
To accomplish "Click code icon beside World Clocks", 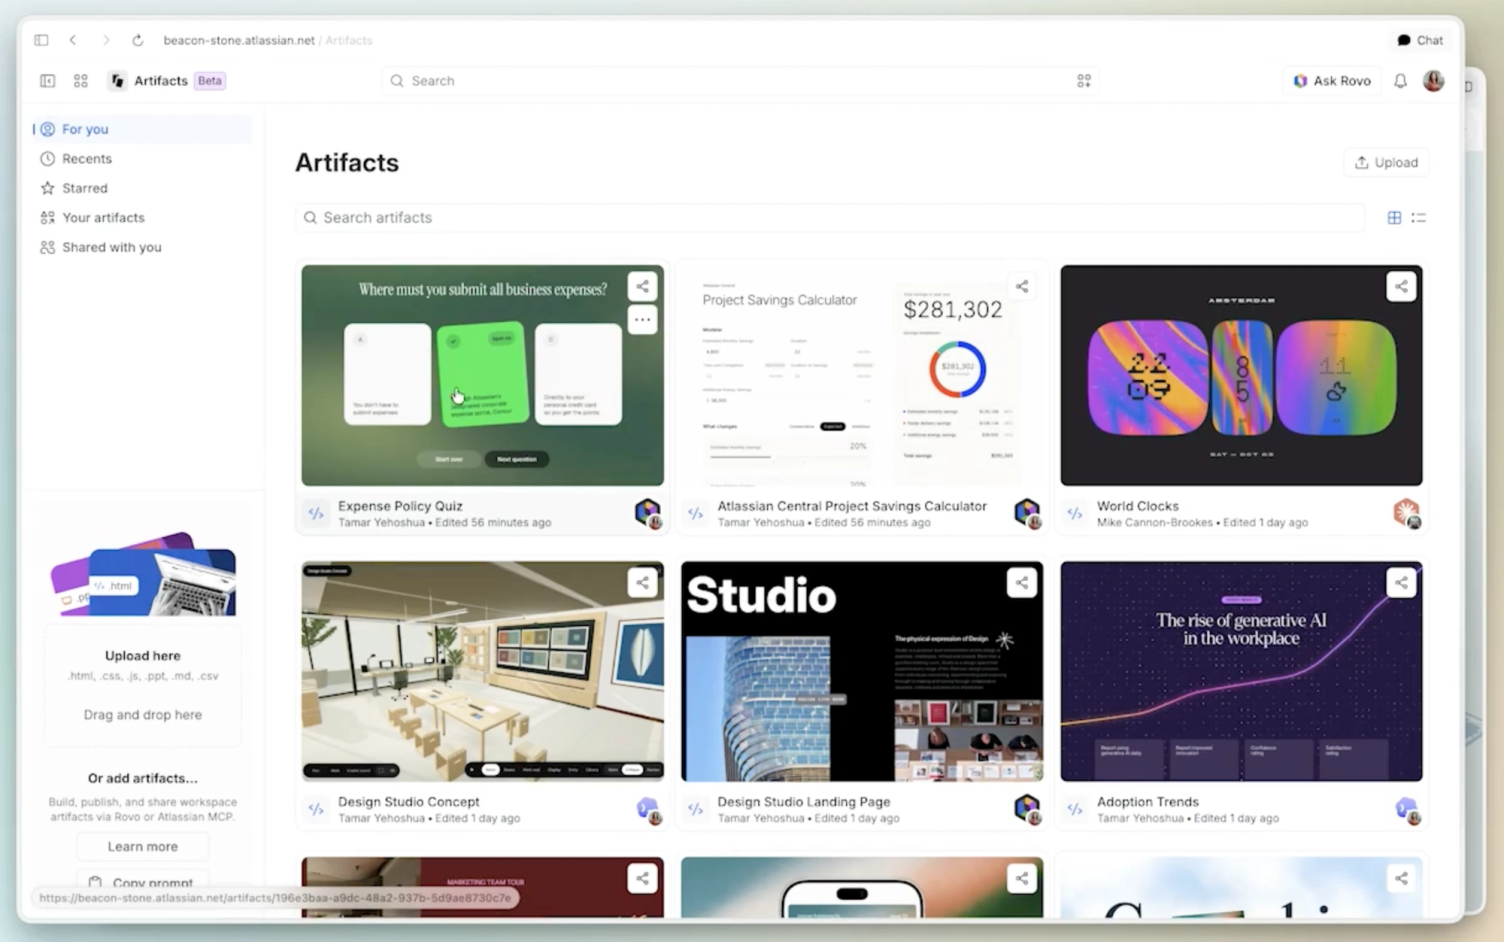I will [1075, 514].
